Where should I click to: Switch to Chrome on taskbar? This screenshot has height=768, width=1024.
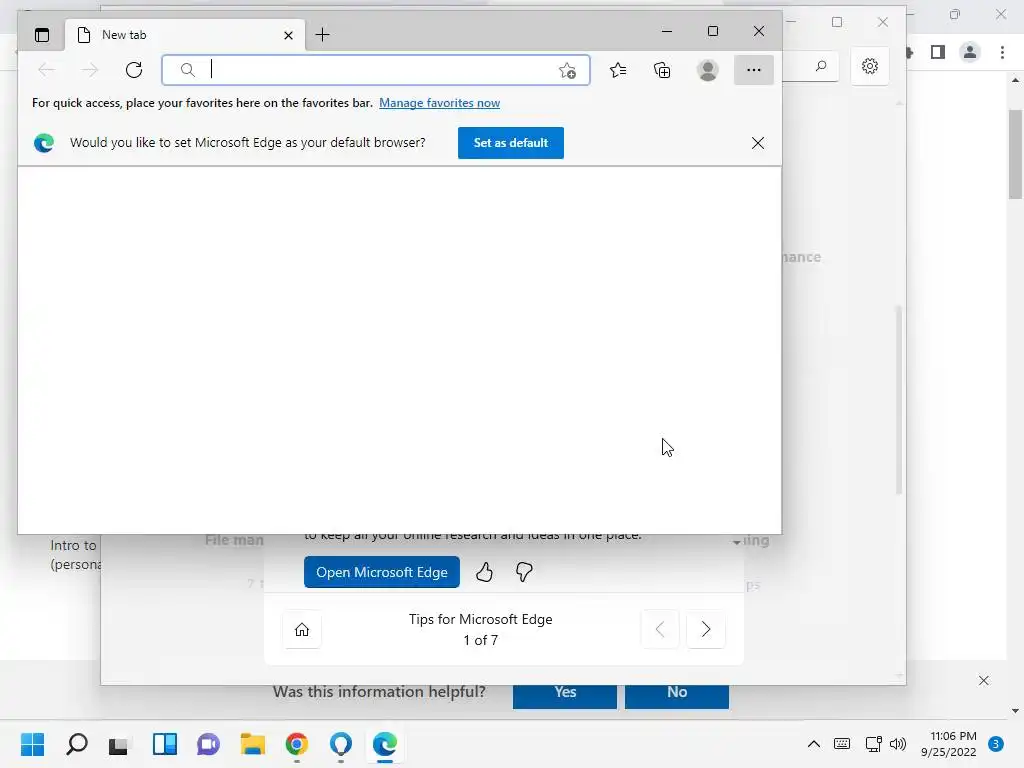(x=296, y=744)
